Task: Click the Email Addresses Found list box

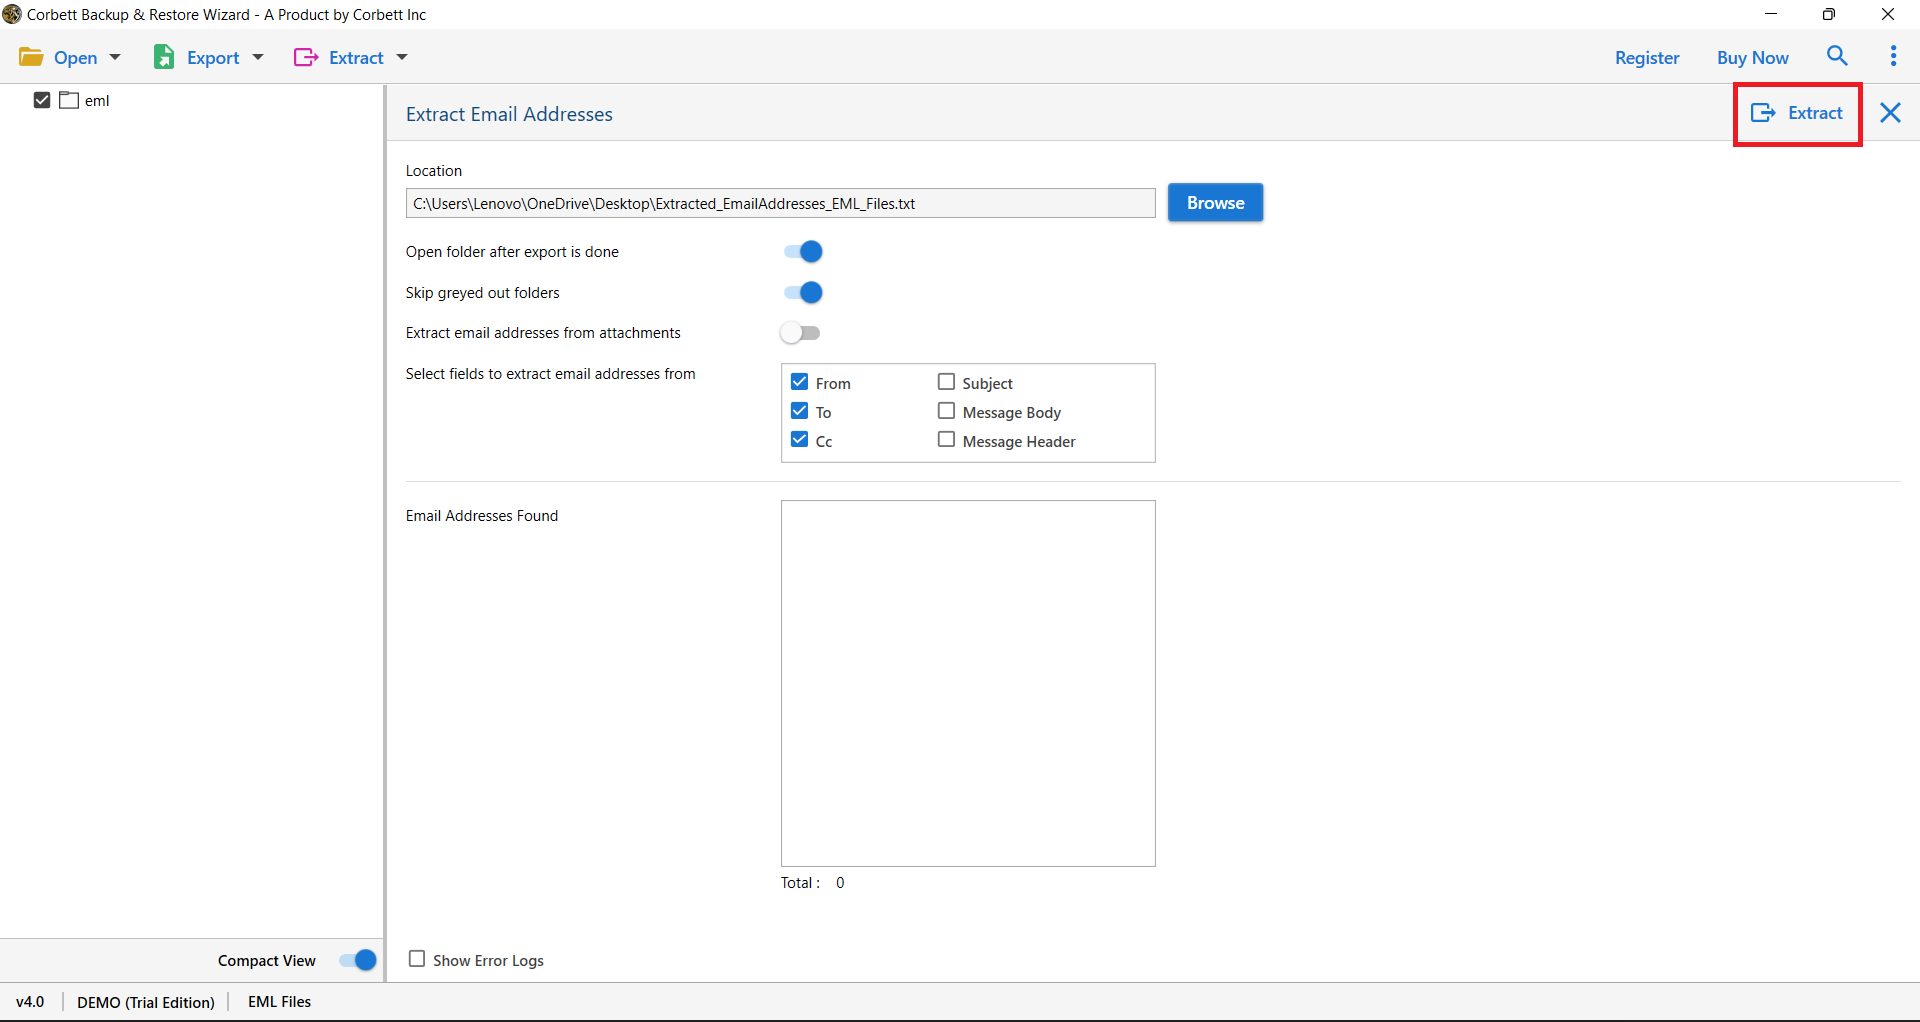Action: pos(968,683)
